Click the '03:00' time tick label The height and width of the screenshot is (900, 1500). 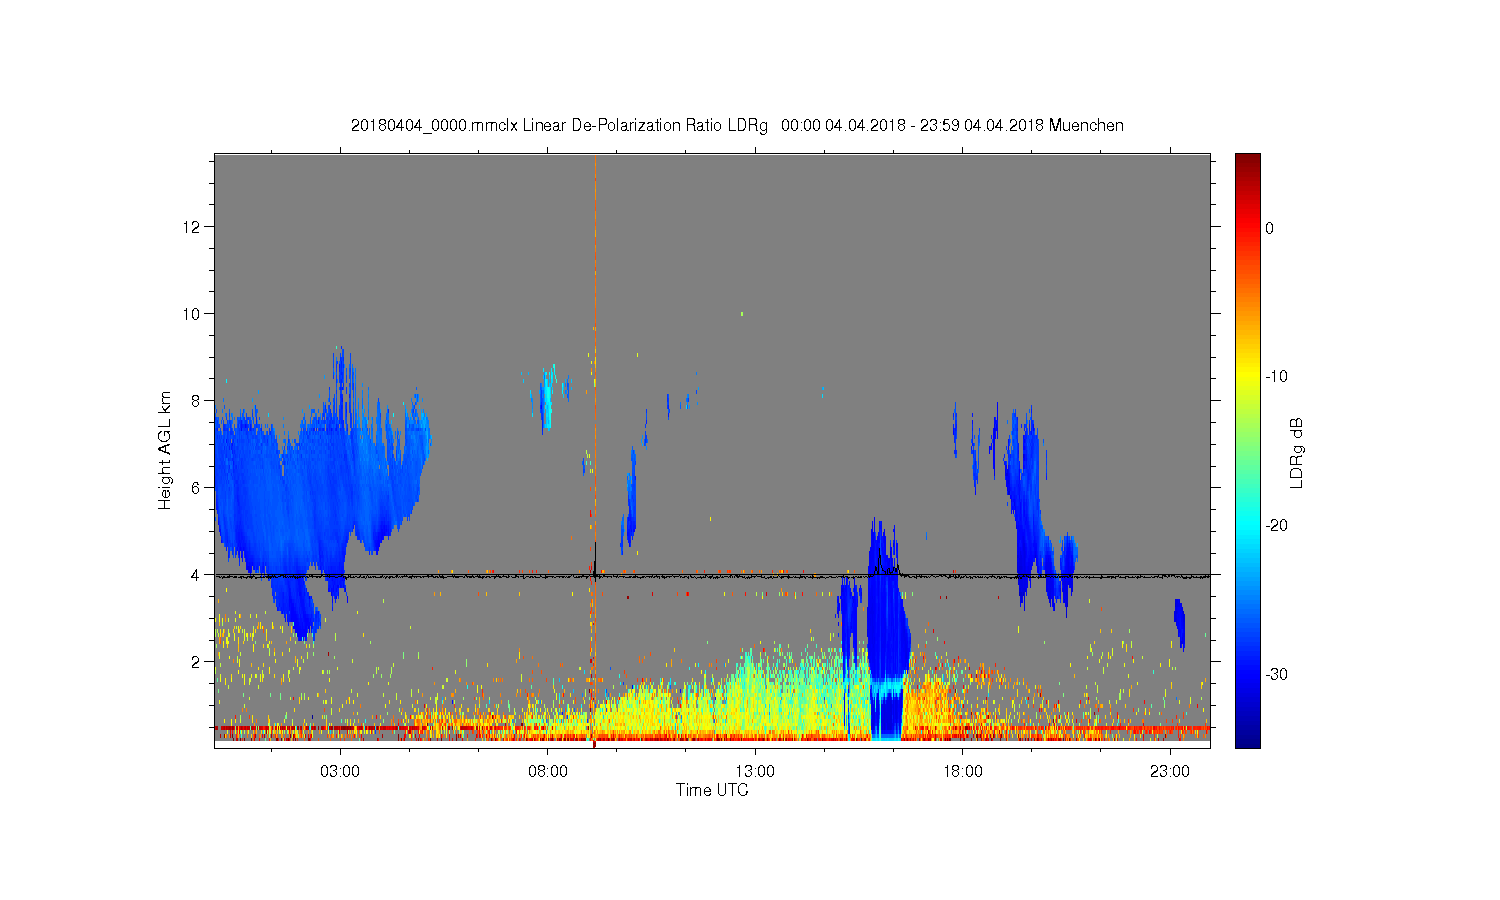tap(340, 772)
